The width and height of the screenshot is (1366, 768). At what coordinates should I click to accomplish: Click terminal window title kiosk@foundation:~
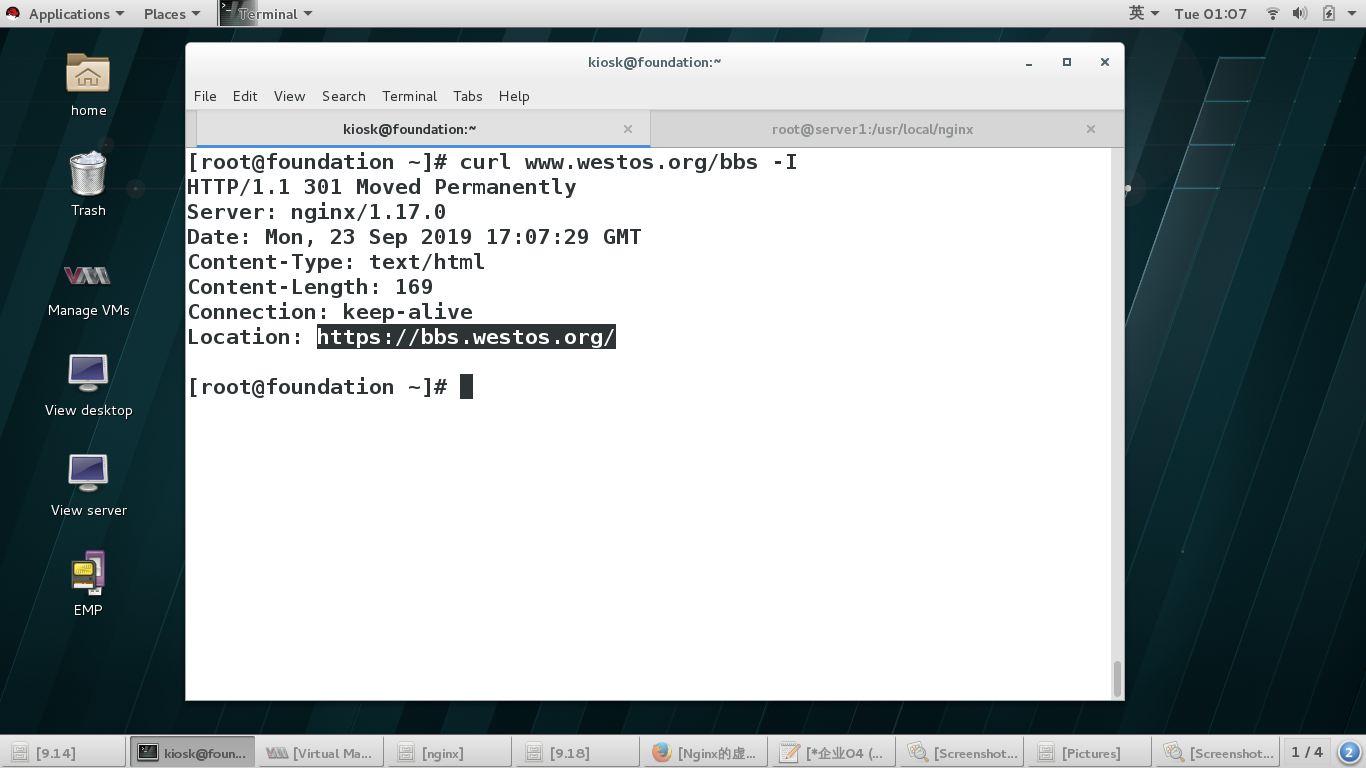click(654, 62)
